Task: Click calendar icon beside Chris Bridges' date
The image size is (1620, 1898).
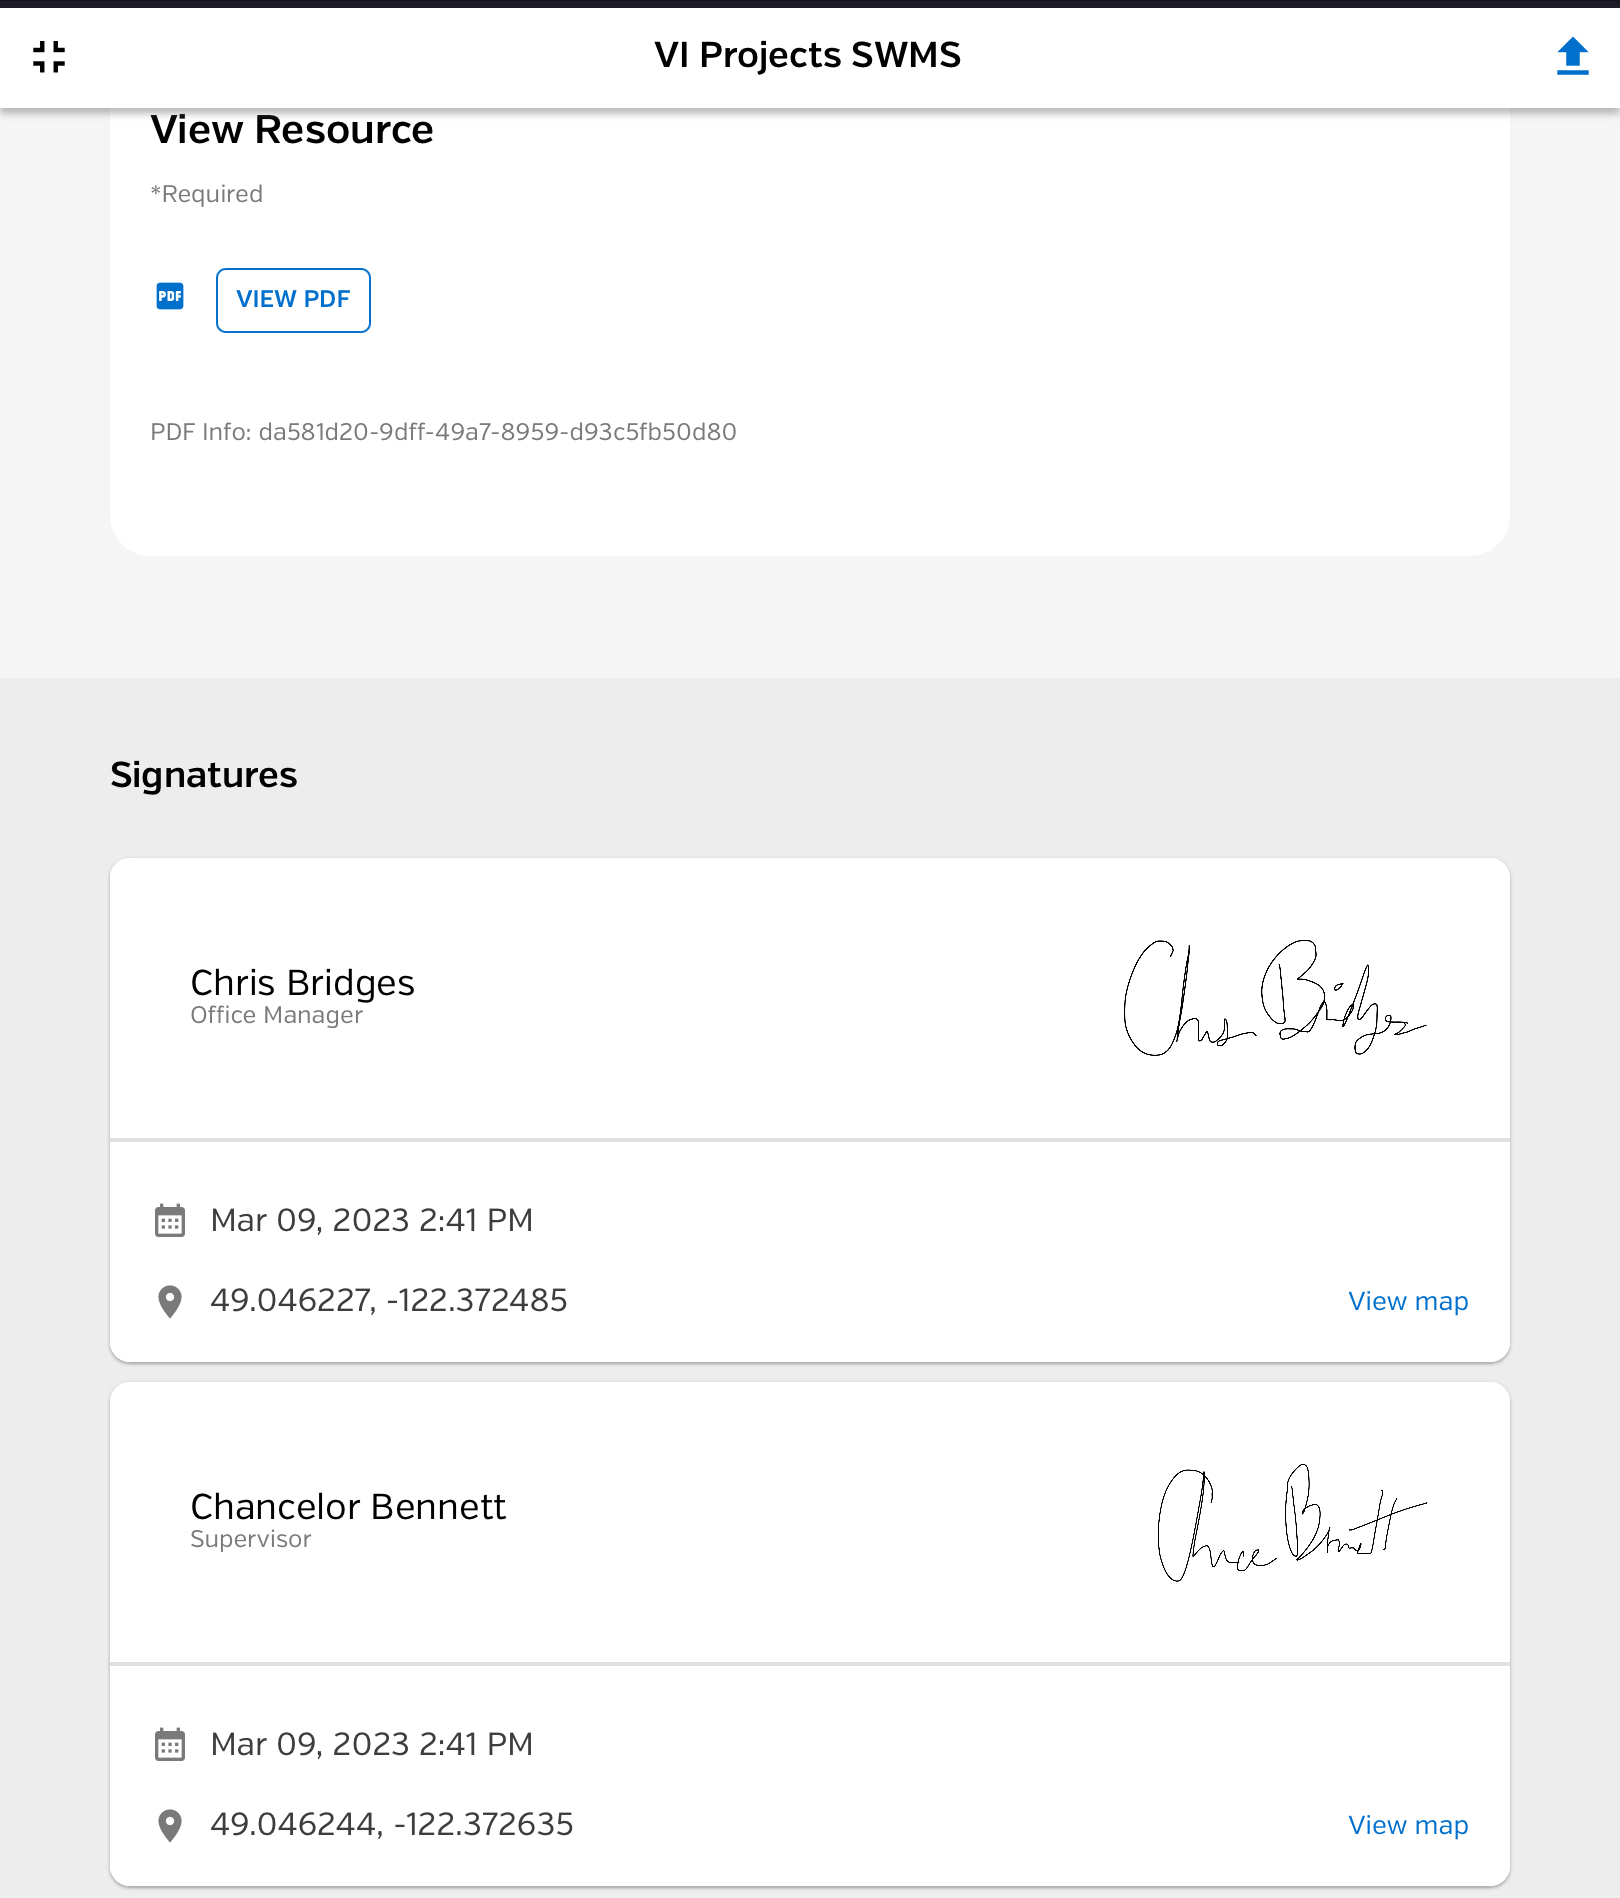Action: [170, 1221]
